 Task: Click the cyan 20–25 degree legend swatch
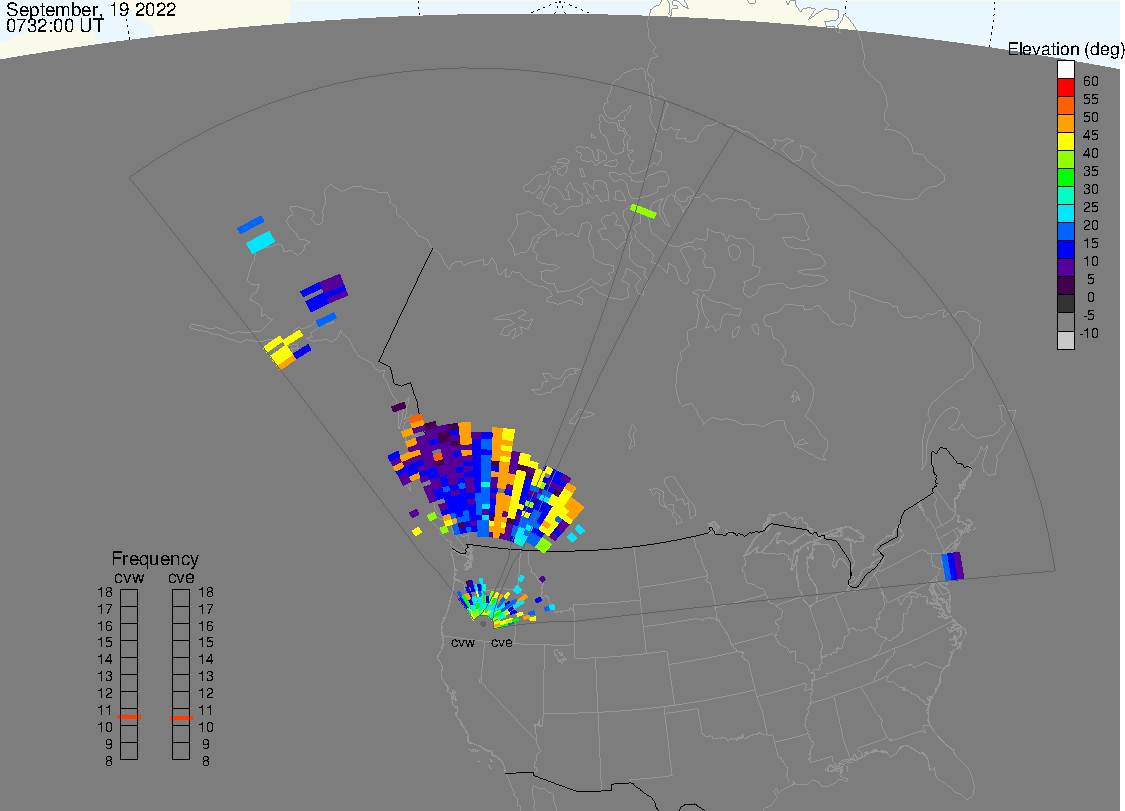point(1065,213)
